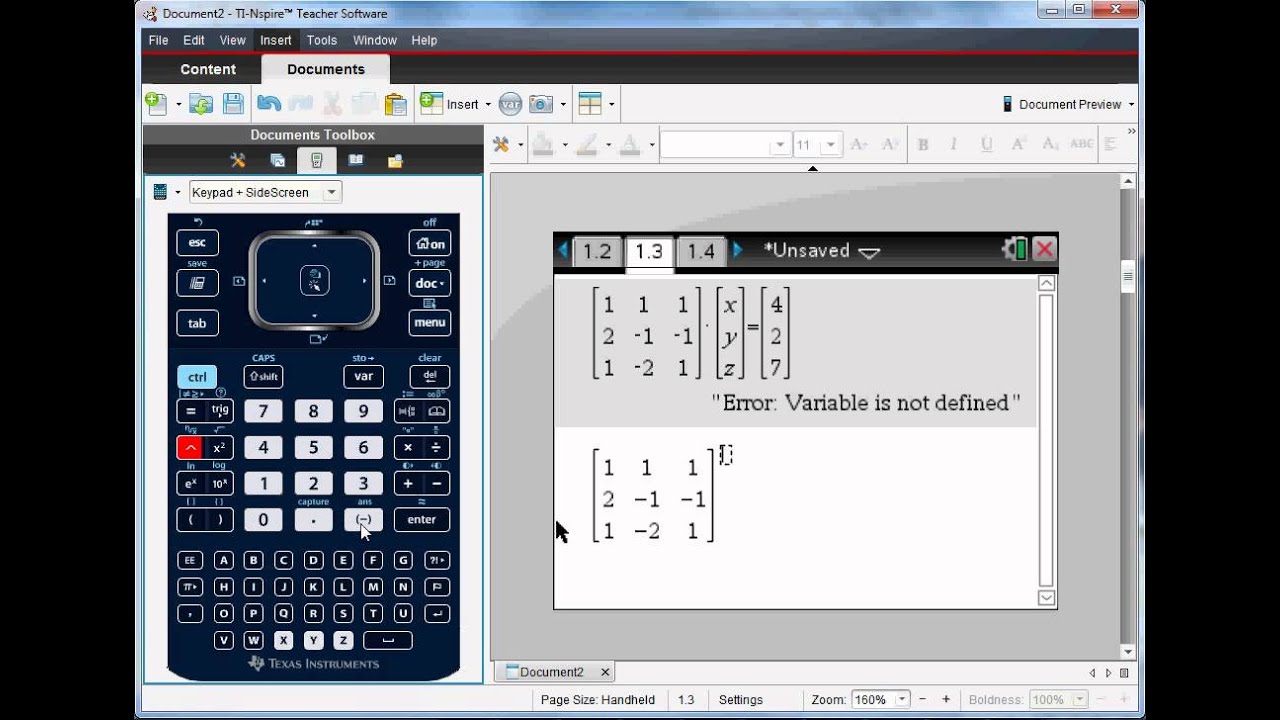
Task: Open the Window menu
Action: [x=375, y=40]
